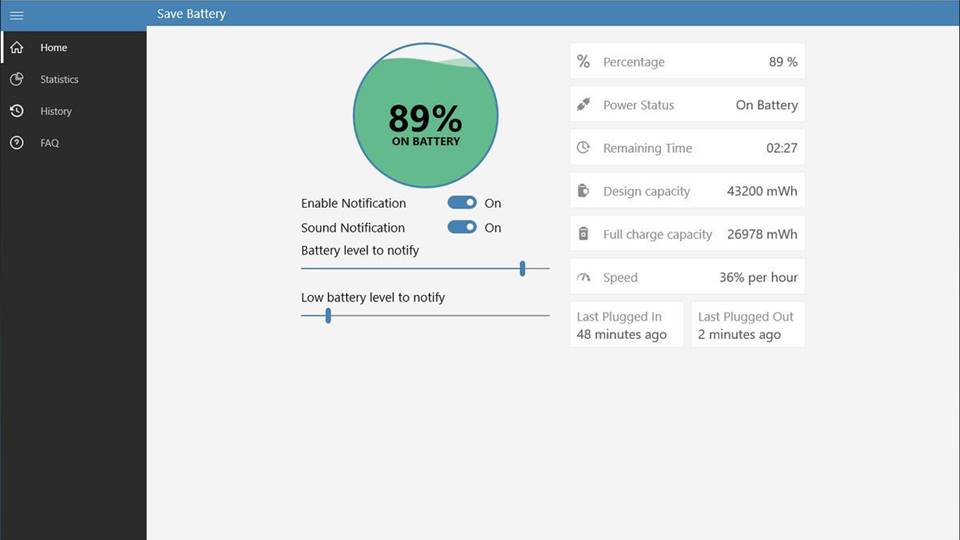This screenshot has height=540, width=960.
Task: Click the plug icon beside Power Status
Action: point(583,105)
